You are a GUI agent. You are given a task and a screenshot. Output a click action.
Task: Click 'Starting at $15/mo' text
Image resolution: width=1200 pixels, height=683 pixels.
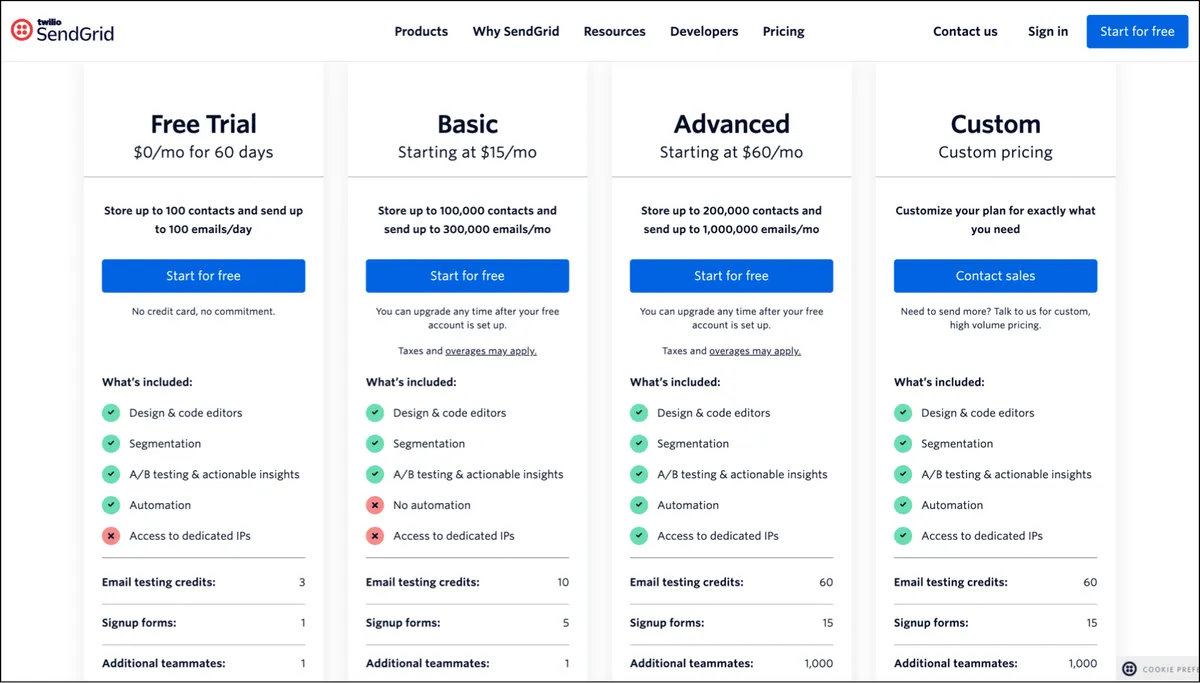pos(467,153)
